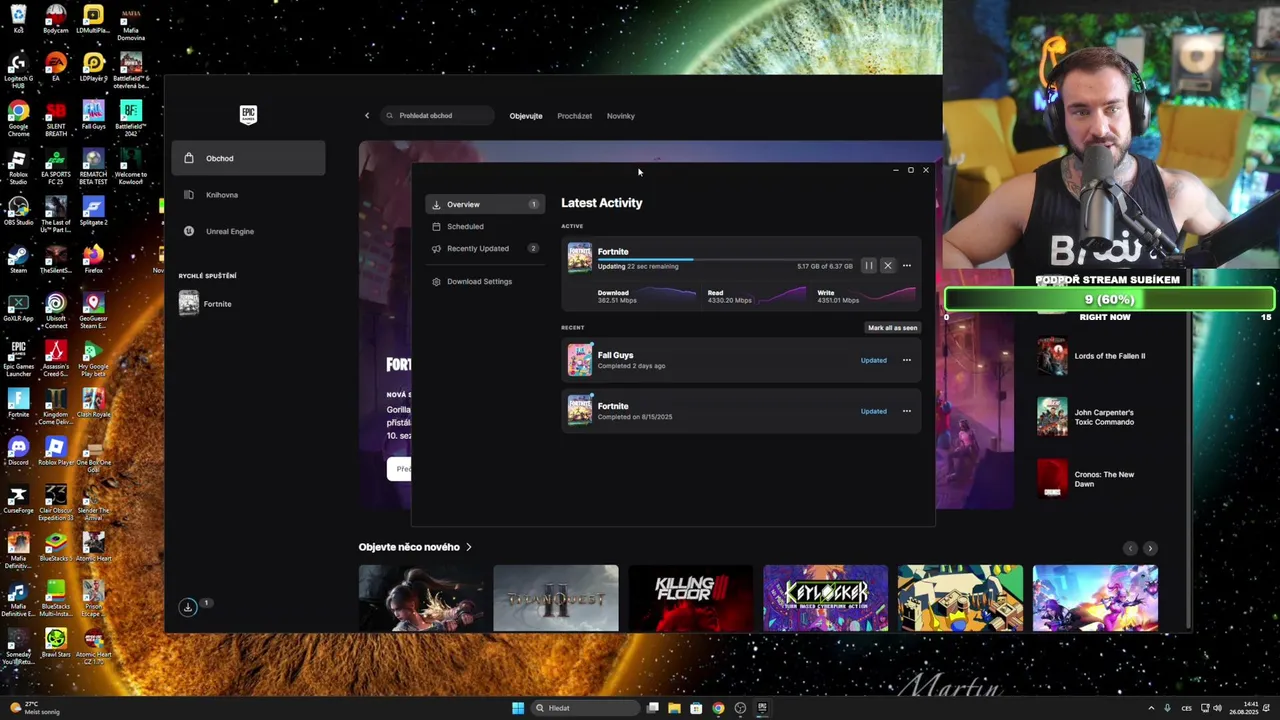Open the Recently Updated section
Image resolution: width=1280 pixels, height=720 pixels.
485,248
